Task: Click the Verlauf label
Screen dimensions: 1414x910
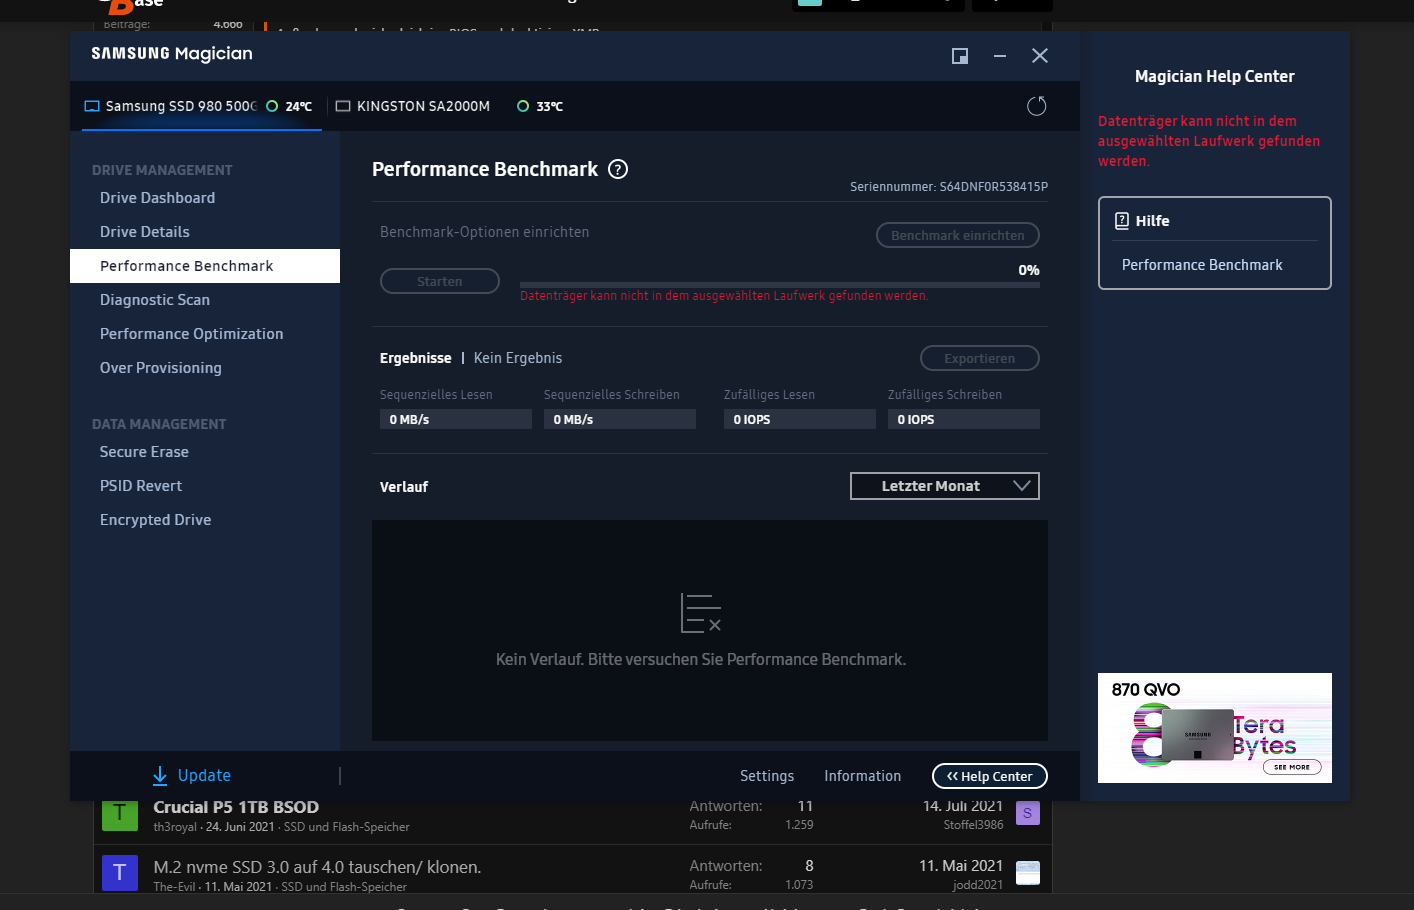Action: pyautogui.click(x=404, y=487)
